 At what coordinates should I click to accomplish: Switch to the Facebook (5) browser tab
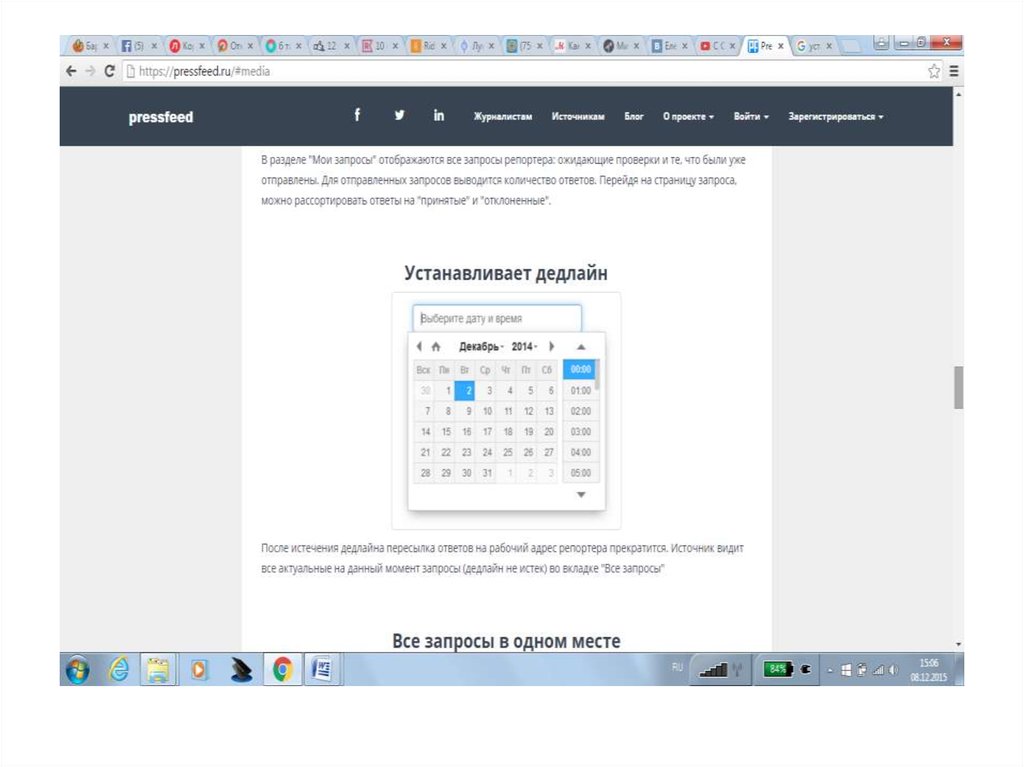(139, 46)
